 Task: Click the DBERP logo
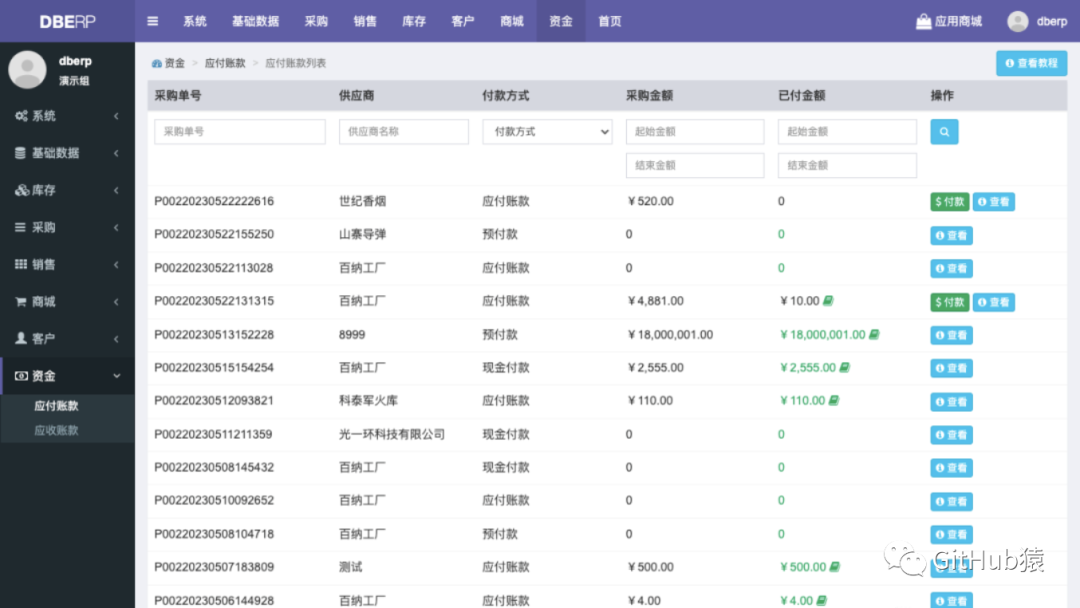pyautogui.click(x=68, y=21)
